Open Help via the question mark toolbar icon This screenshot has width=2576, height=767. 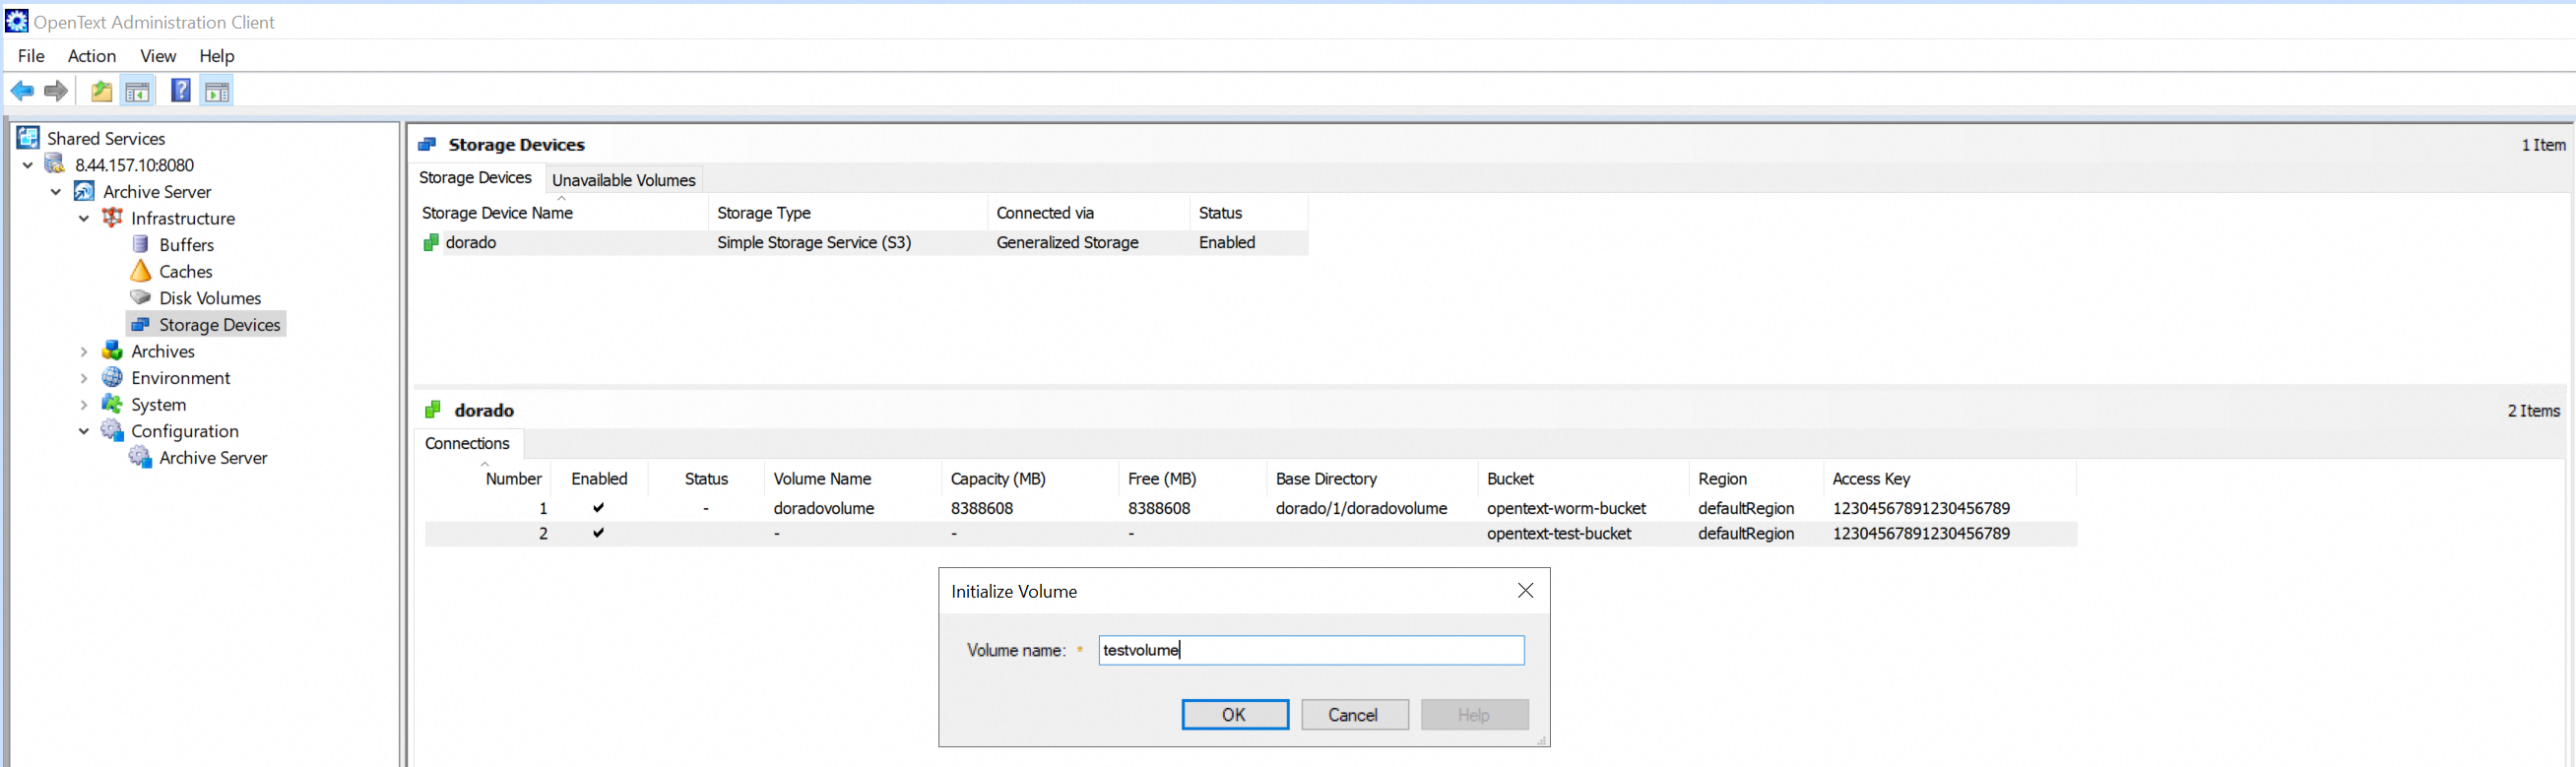pos(181,91)
